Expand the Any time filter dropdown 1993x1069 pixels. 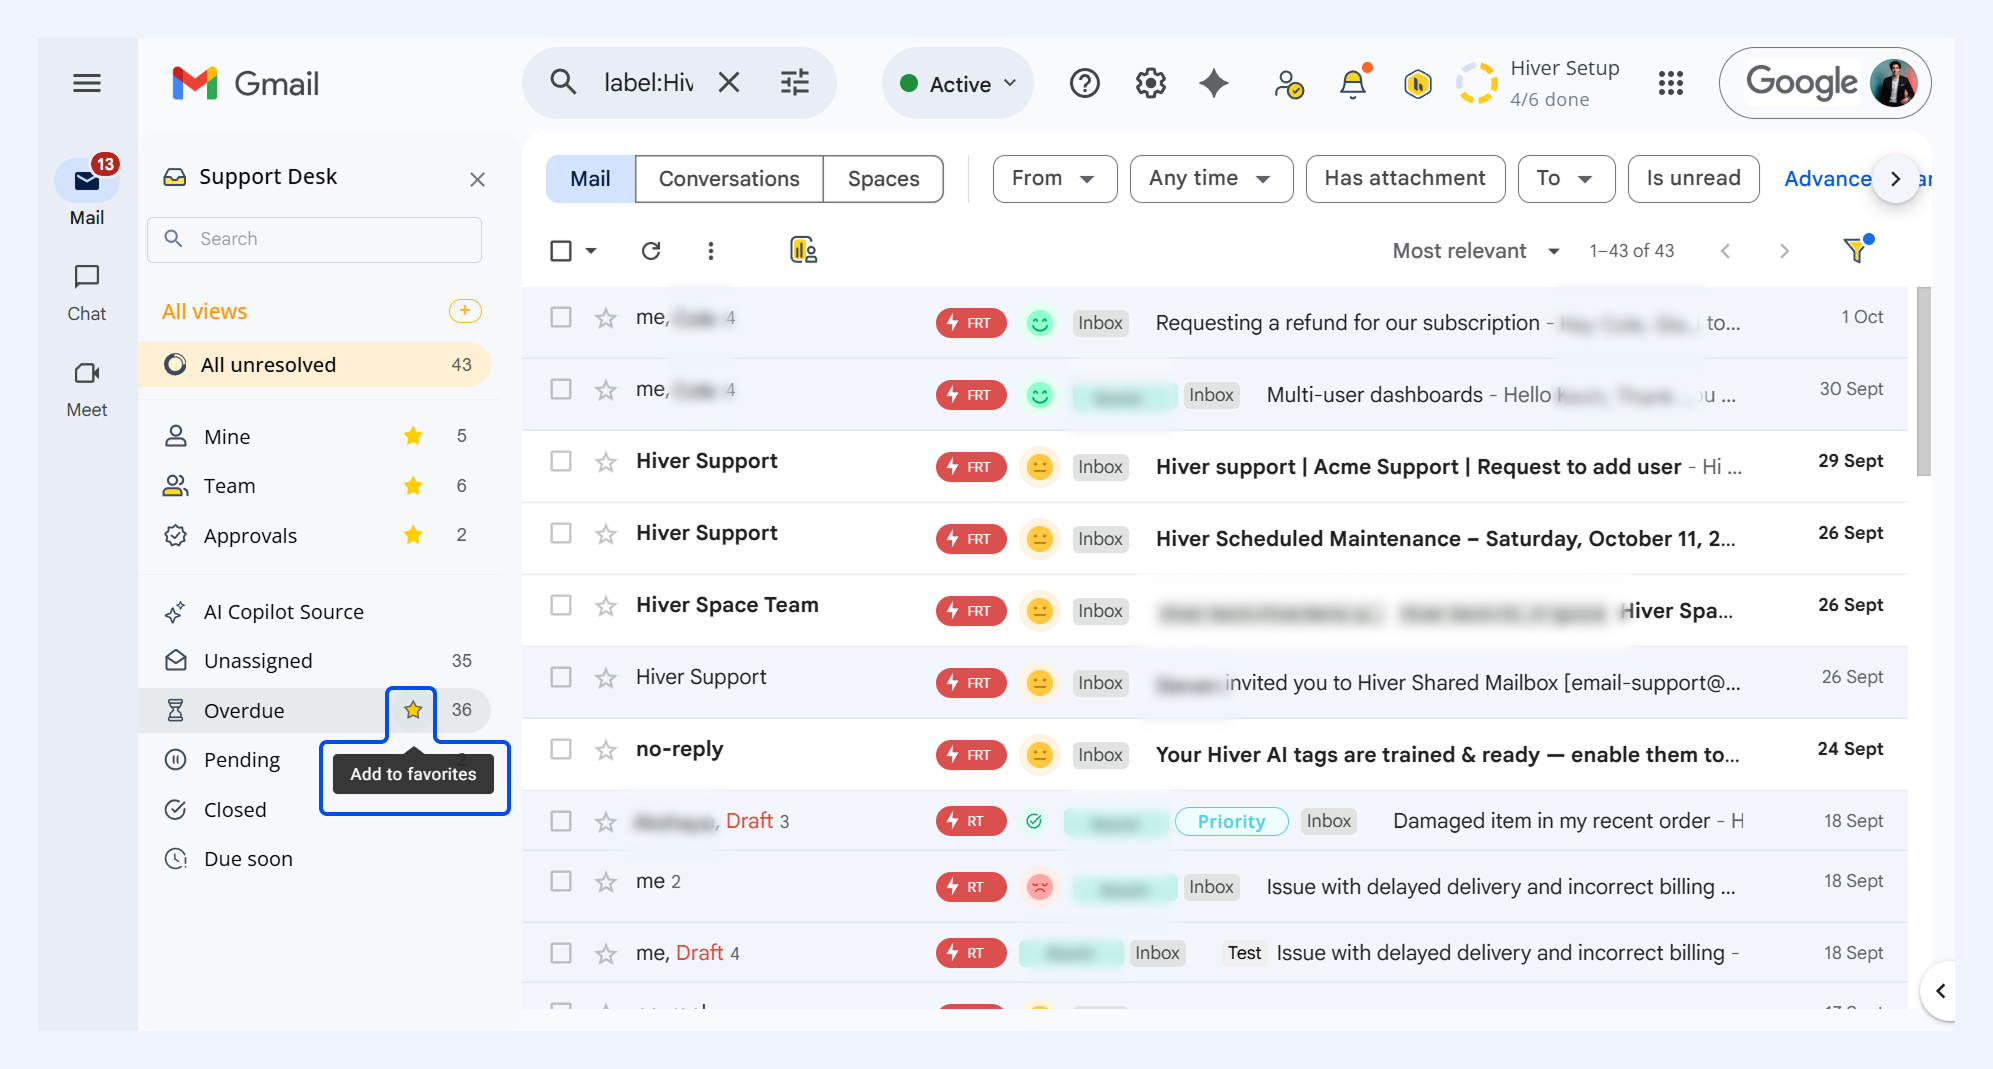1211,179
